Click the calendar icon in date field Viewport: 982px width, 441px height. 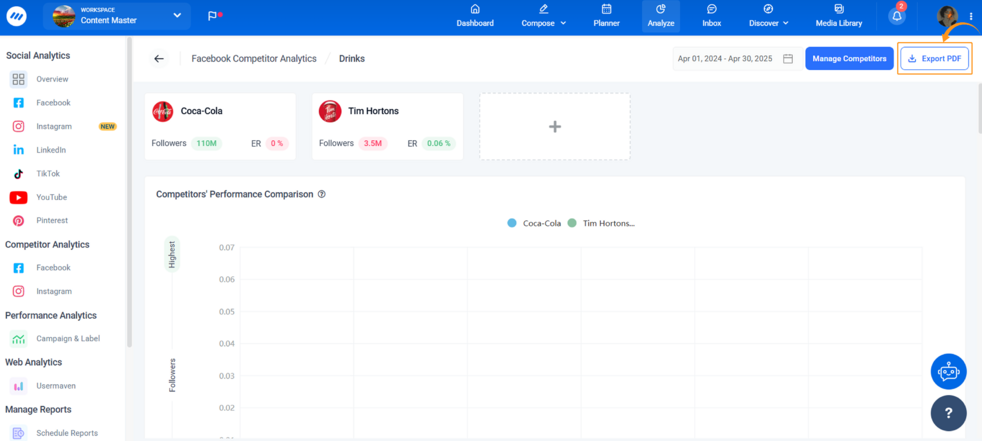click(x=788, y=58)
